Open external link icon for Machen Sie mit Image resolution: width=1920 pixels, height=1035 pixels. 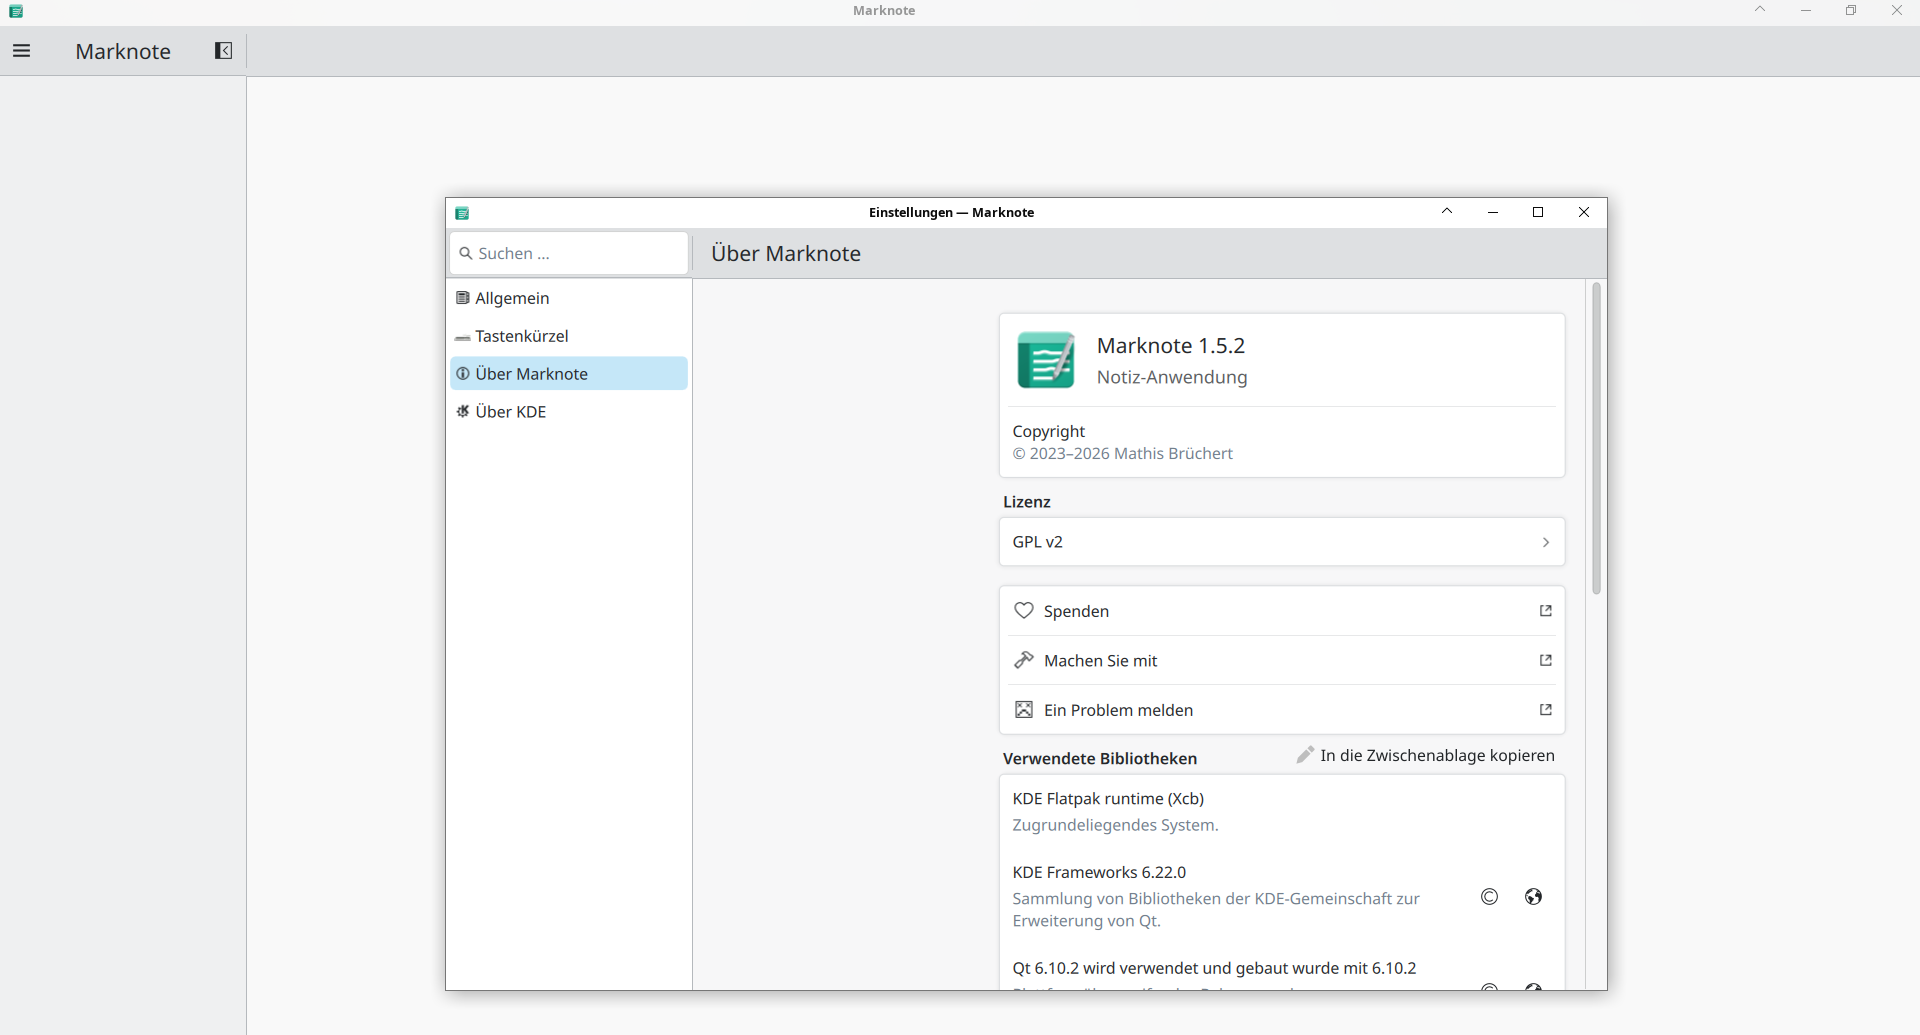pos(1545,661)
